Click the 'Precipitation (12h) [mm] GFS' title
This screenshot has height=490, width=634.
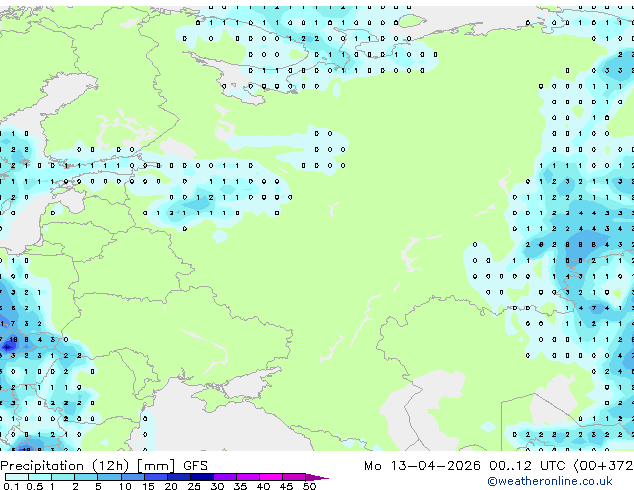[104, 466]
